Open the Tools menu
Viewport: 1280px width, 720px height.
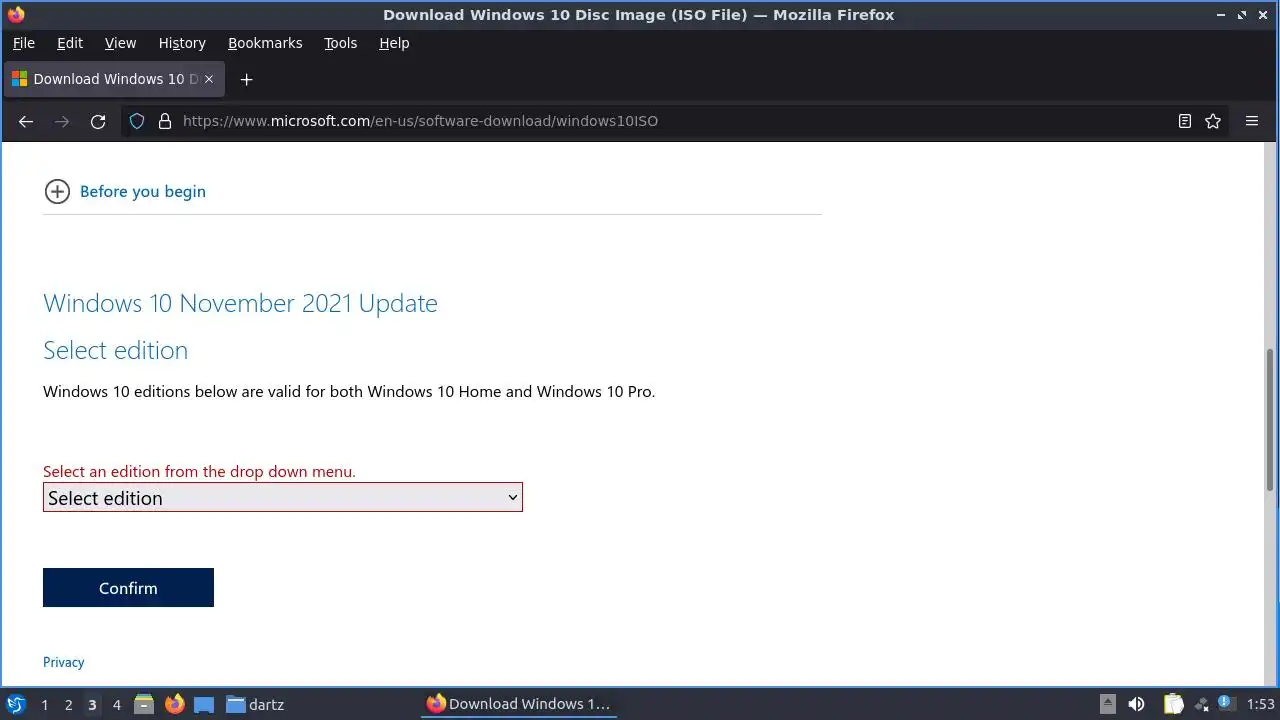pos(340,43)
